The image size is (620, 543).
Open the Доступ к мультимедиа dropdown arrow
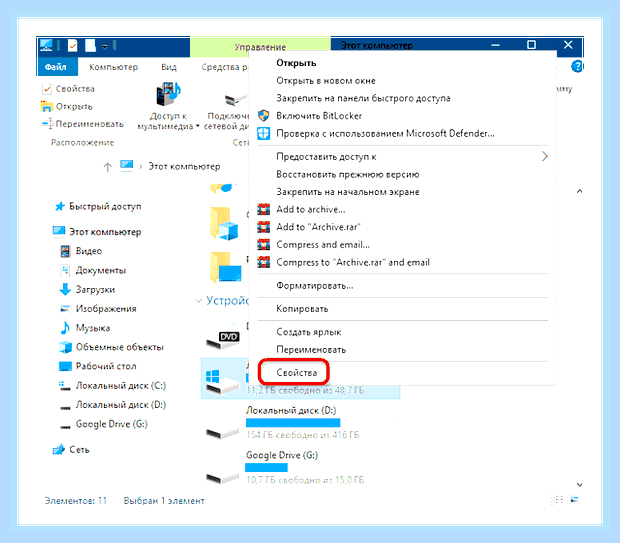(197, 127)
